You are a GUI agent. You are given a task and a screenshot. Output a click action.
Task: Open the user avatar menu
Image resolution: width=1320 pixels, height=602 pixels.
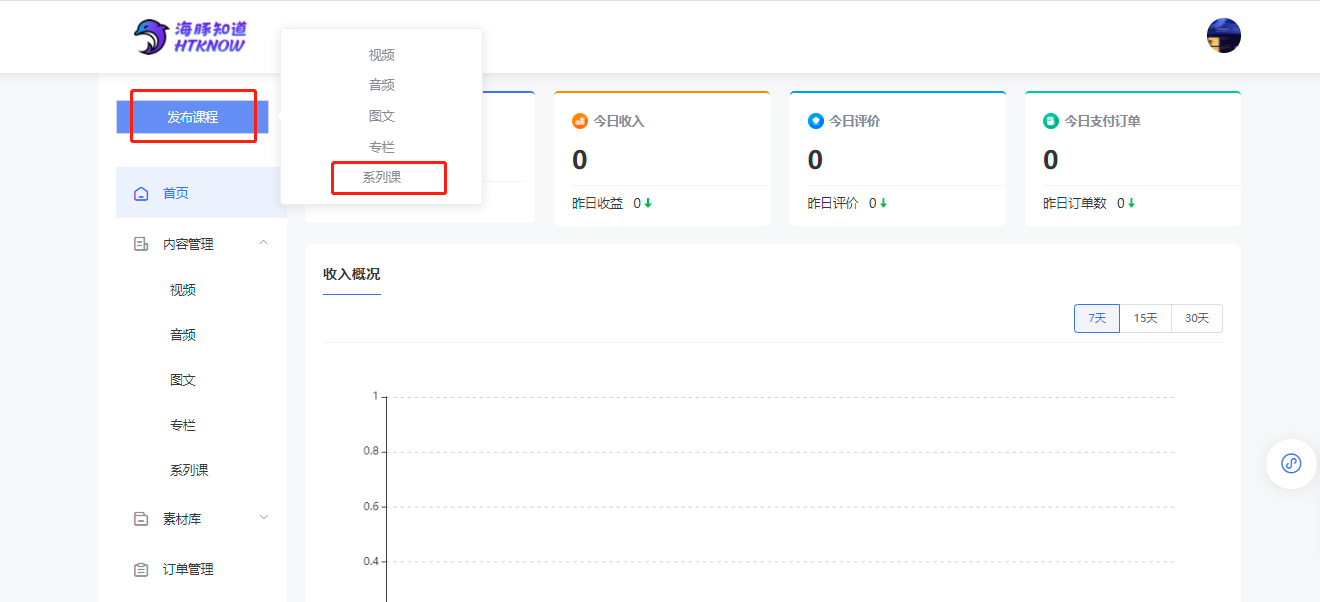(1224, 35)
